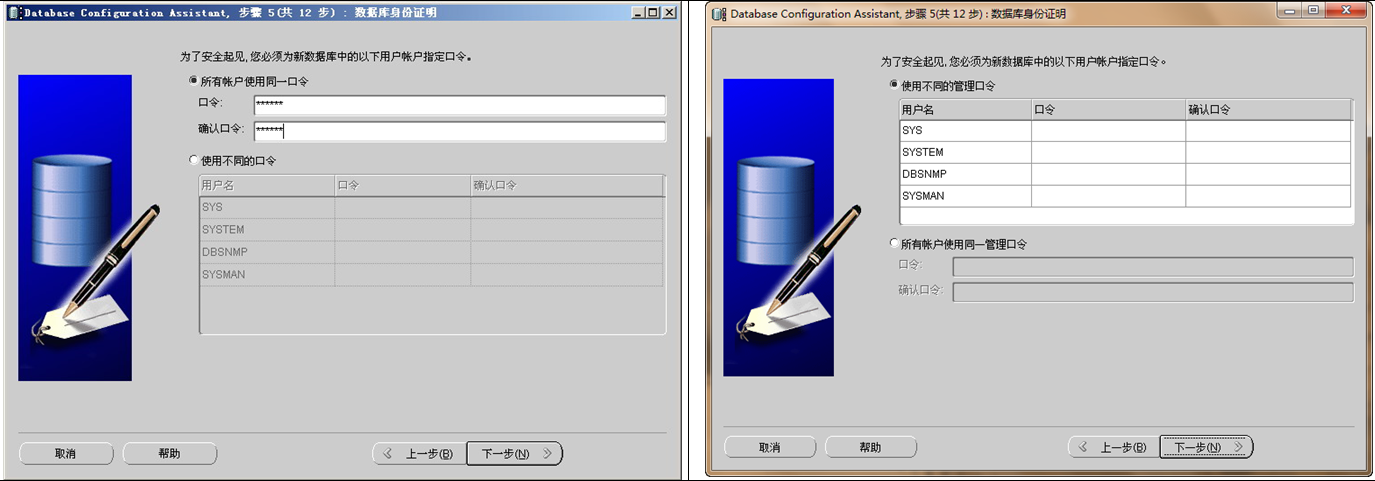Click the SYSMAN 口令 cell in right window

(1109, 197)
